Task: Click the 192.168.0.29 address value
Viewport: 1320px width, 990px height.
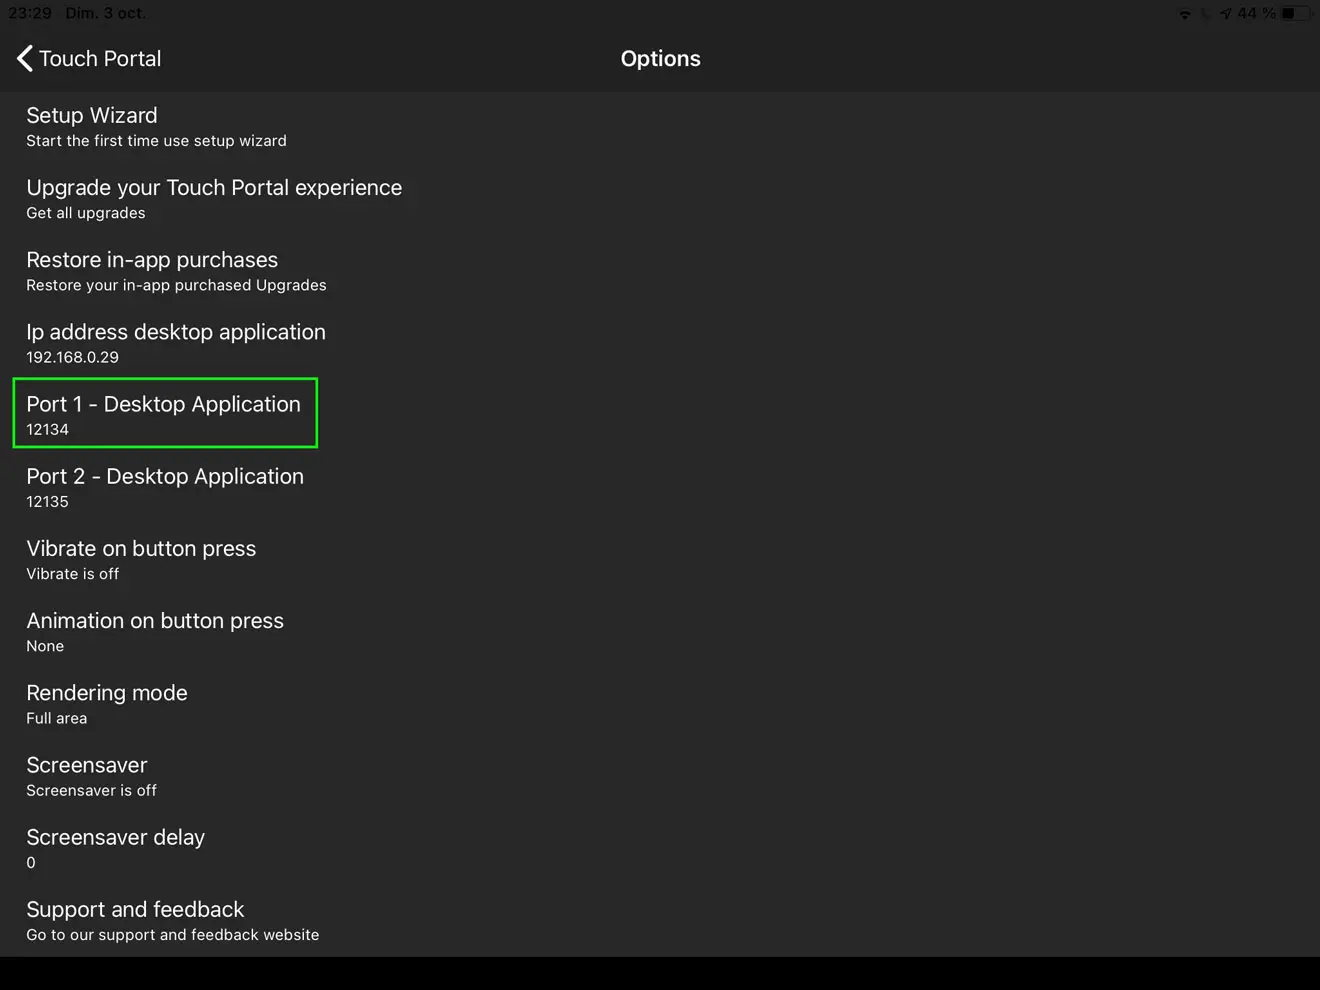Action: (x=72, y=357)
